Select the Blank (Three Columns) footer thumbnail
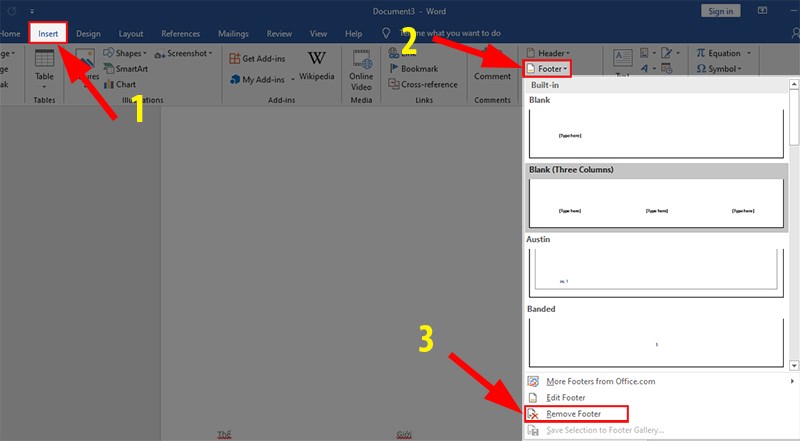 coord(656,203)
